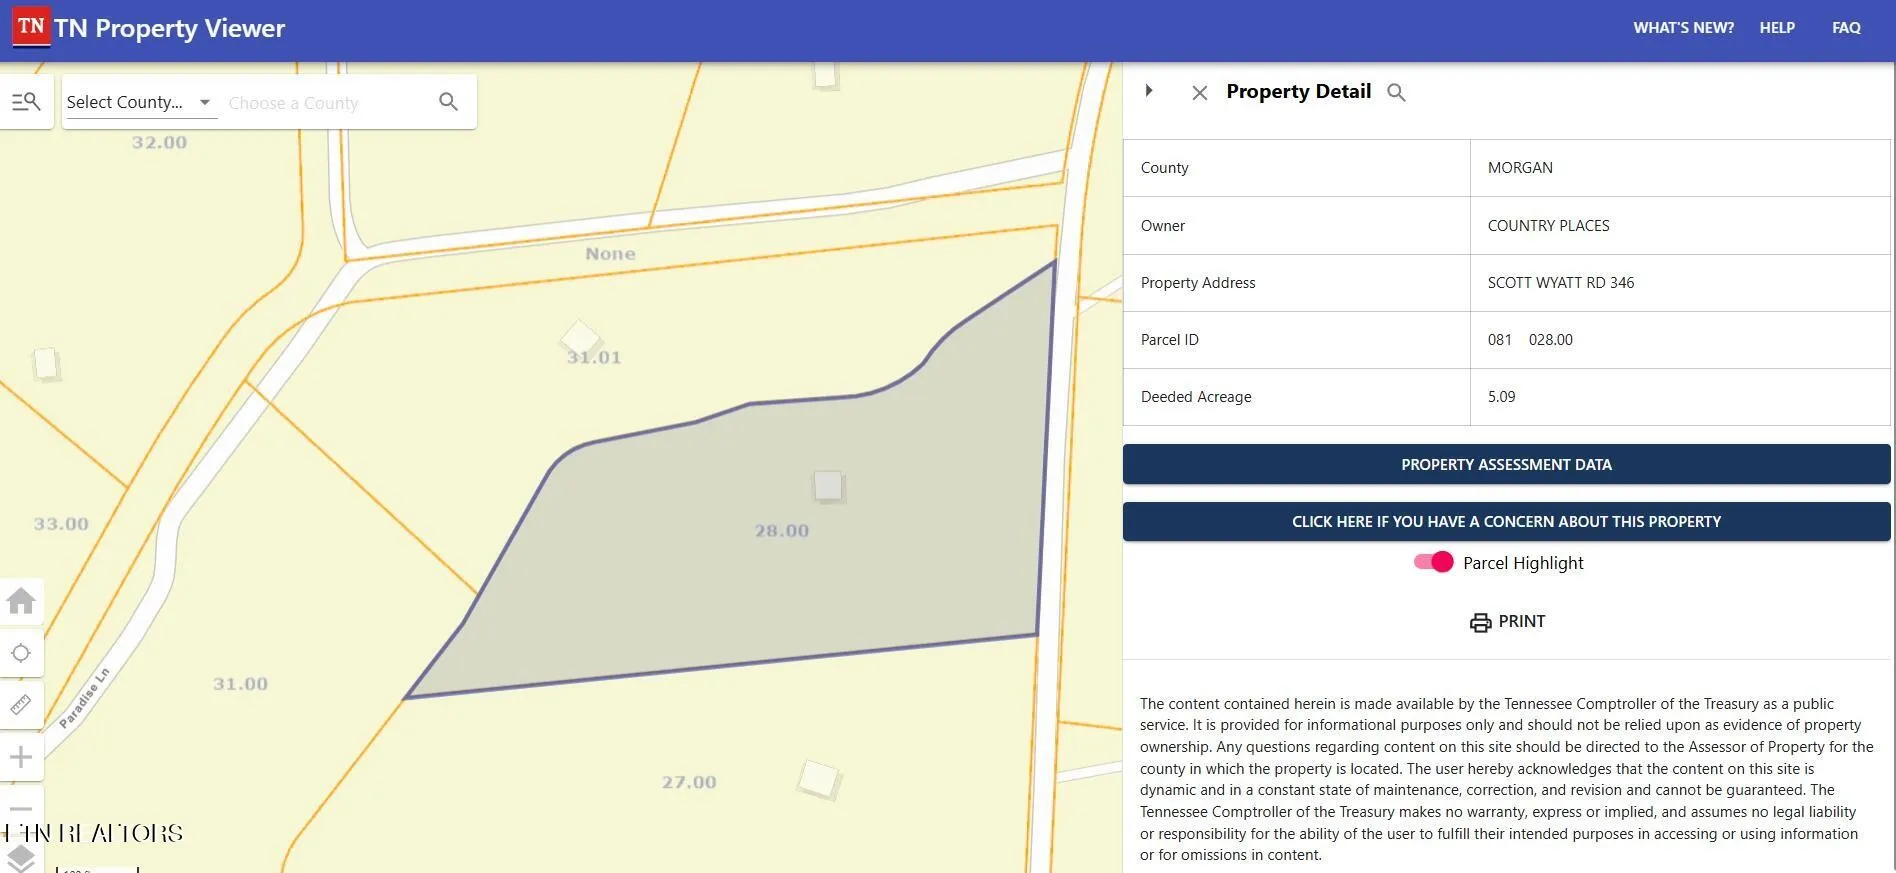Open the FAQ page

(x=1846, y=28)
